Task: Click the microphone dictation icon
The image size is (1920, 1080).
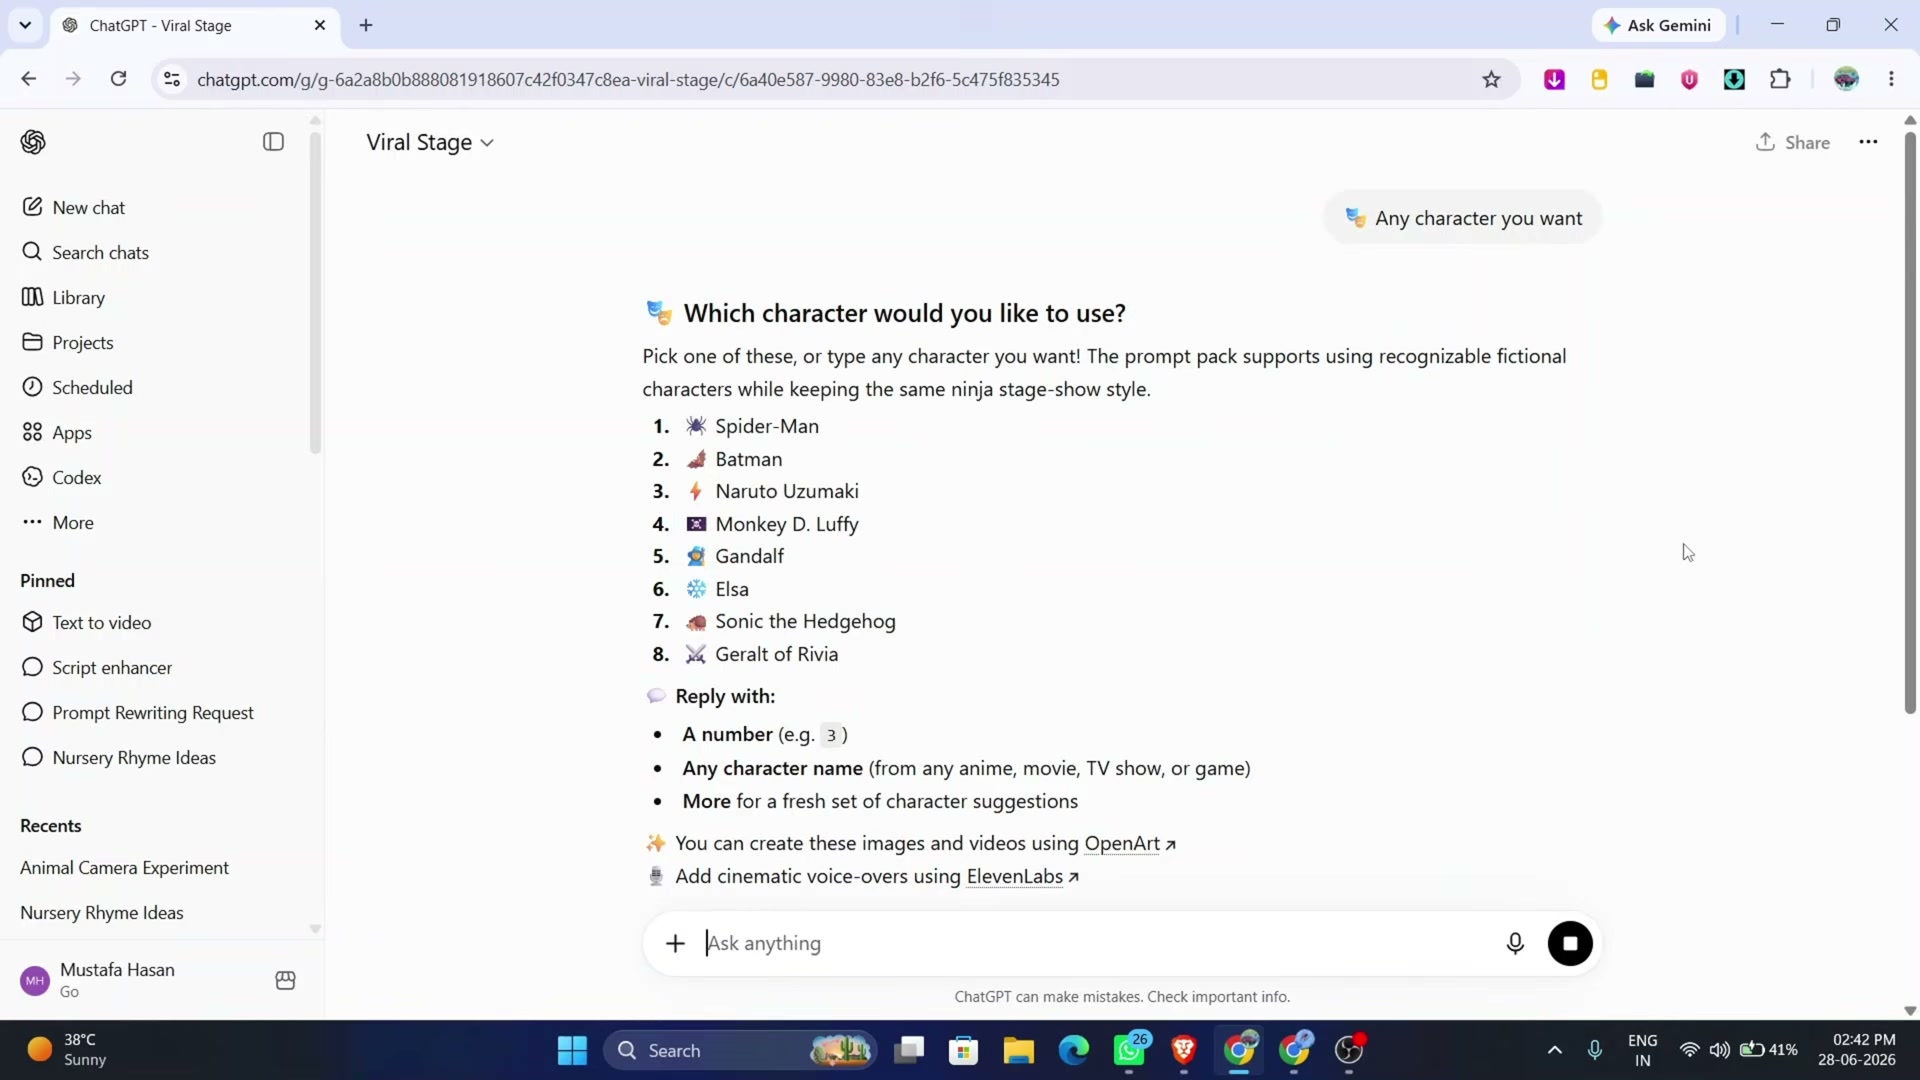Action: pyautogui.click(x=1515, y=943)
